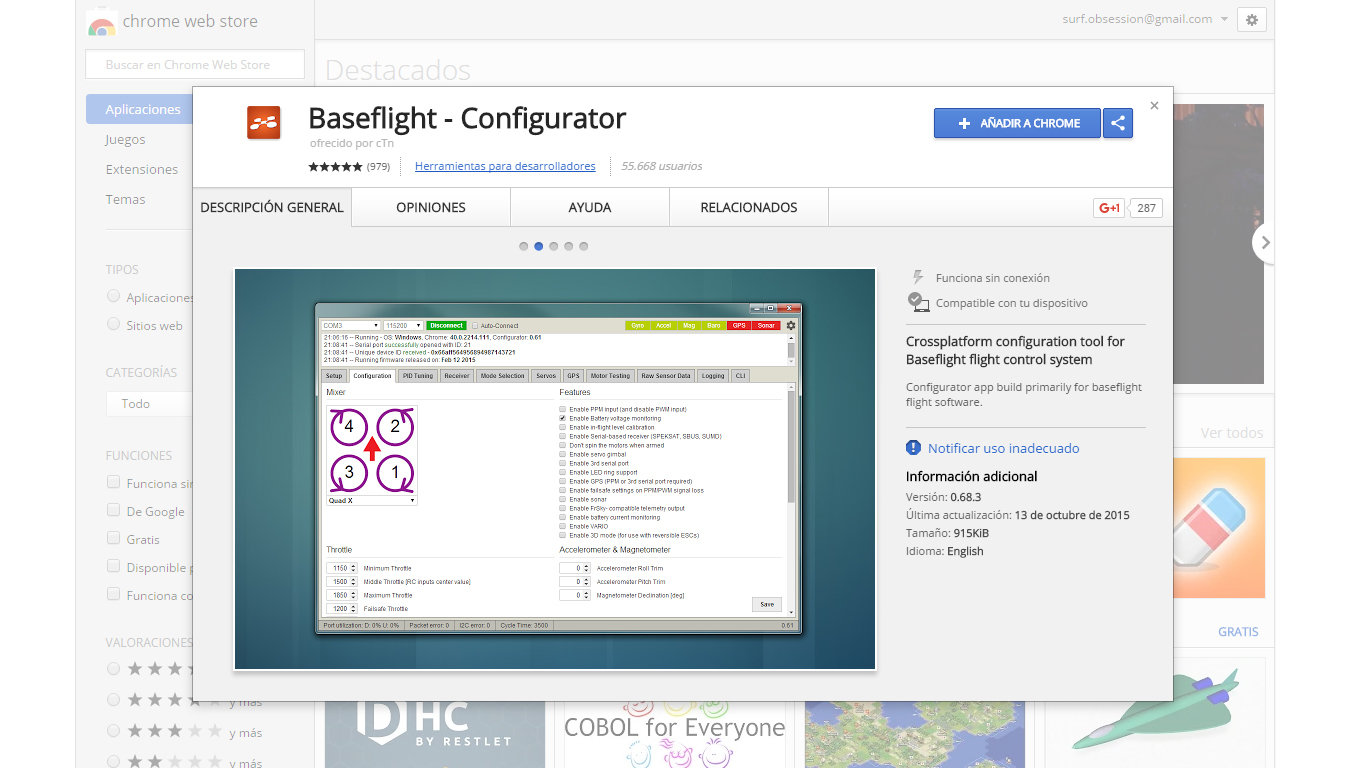Screen dimensions: 1366x768
Task: Select the first screenshot carousel dot
Action: coord(523,246)
